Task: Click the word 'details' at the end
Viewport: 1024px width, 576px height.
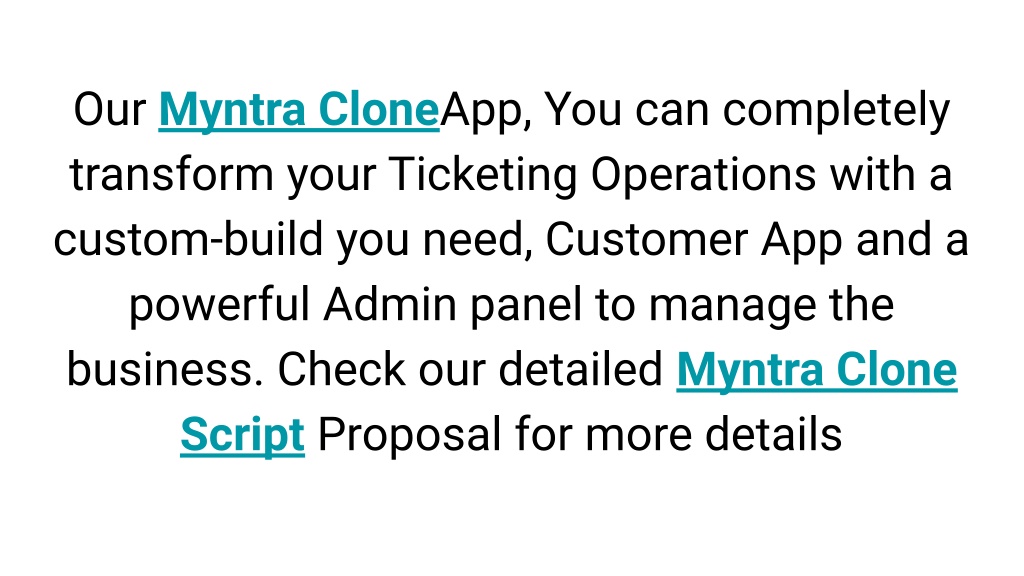Action: pyautogui.click(x=773, y=436)
